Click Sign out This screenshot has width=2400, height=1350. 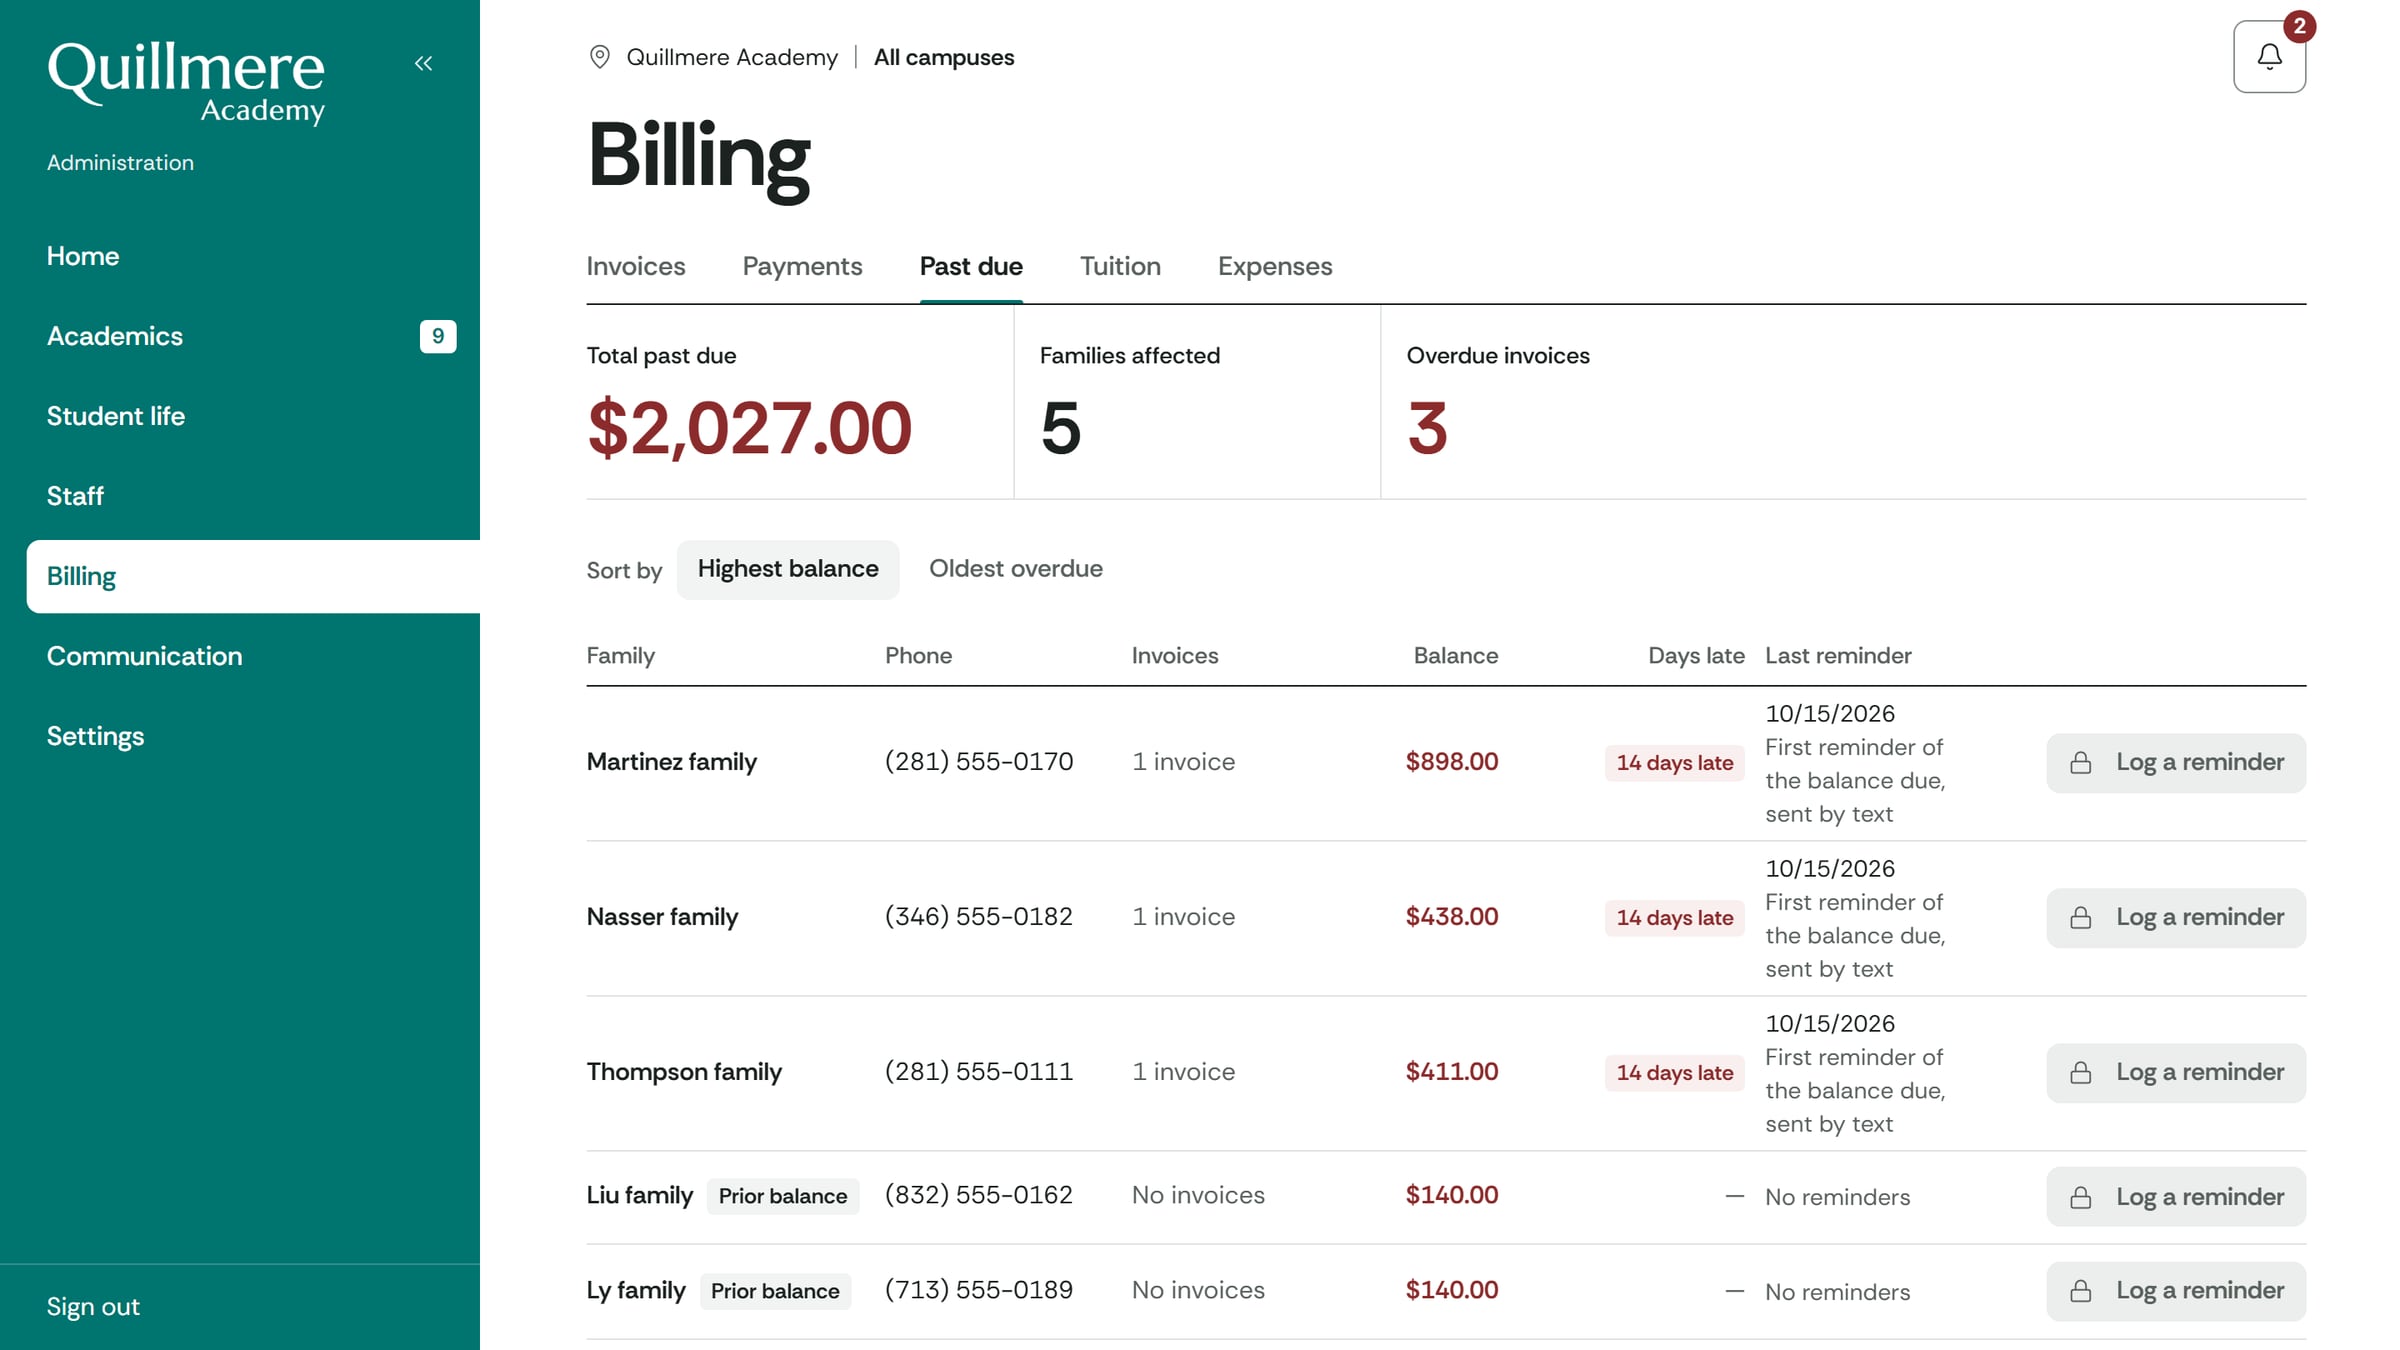tap(93, 1307)
